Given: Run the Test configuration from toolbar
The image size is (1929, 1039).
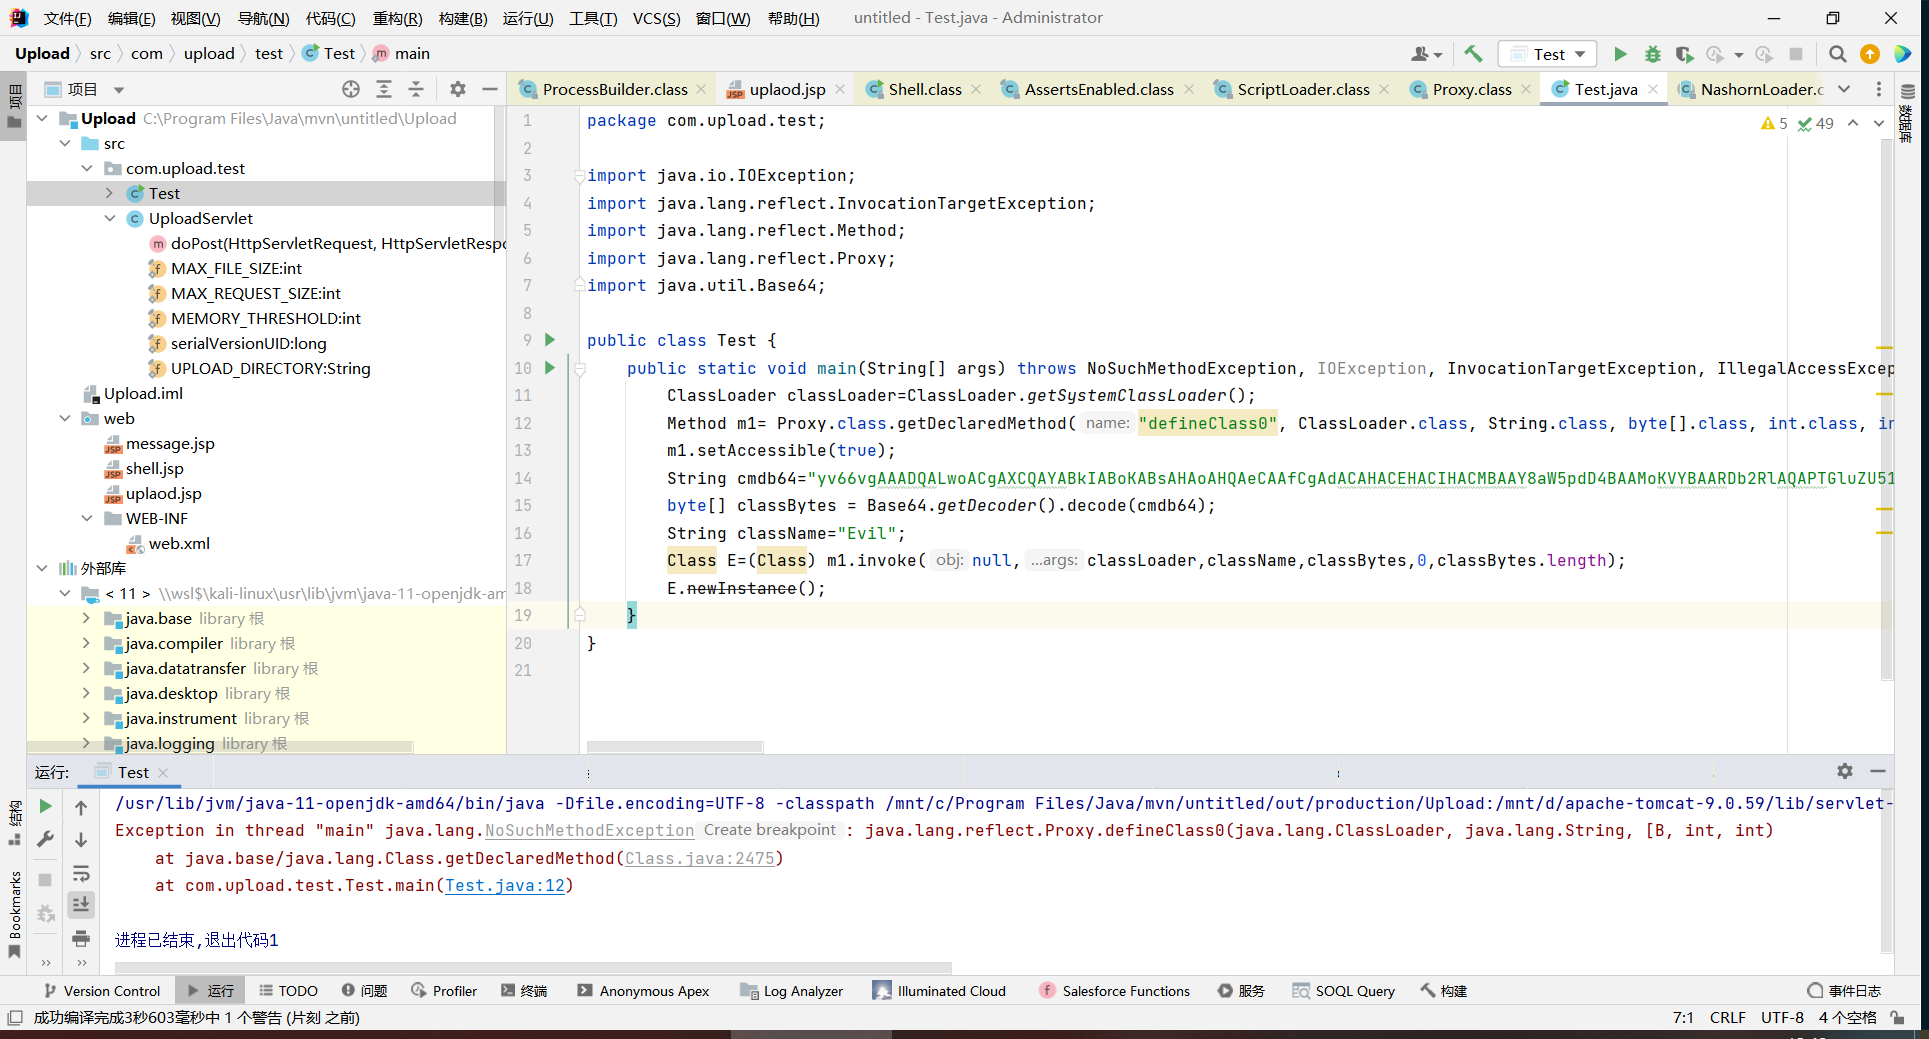Looking at the screenshot, I should [1621, 54].
